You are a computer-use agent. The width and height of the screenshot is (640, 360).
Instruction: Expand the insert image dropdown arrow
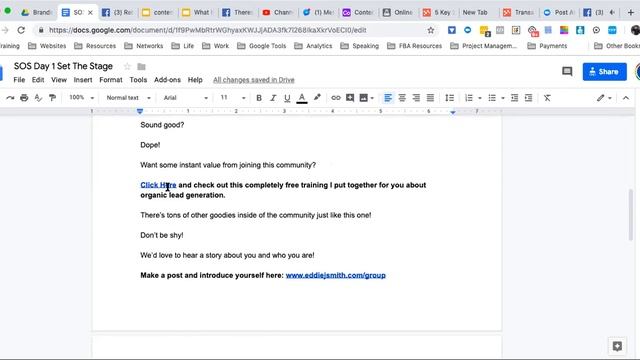(372, 98)
